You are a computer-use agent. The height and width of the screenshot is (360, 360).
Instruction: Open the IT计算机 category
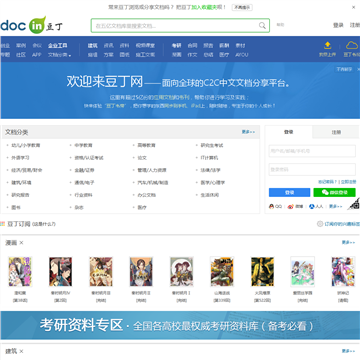[x=209, y=158]
